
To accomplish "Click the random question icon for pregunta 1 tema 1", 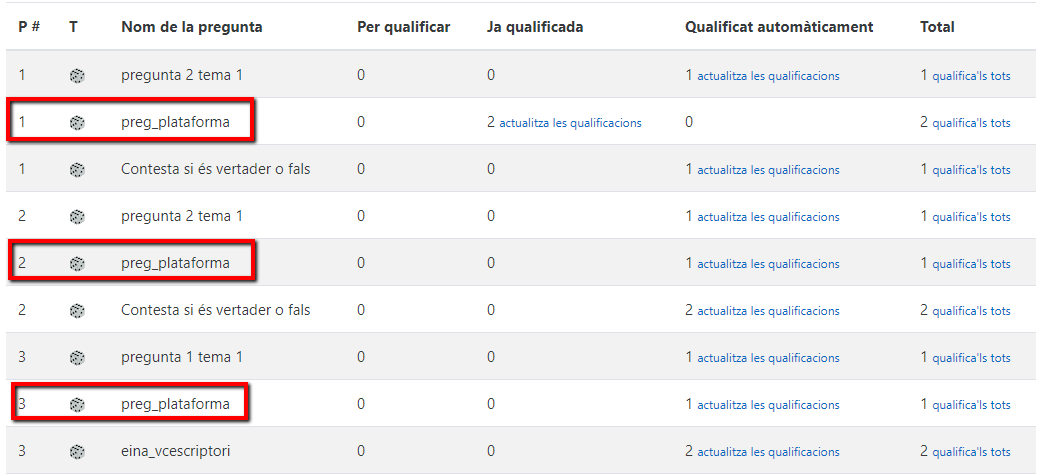I will coord(77,358).
